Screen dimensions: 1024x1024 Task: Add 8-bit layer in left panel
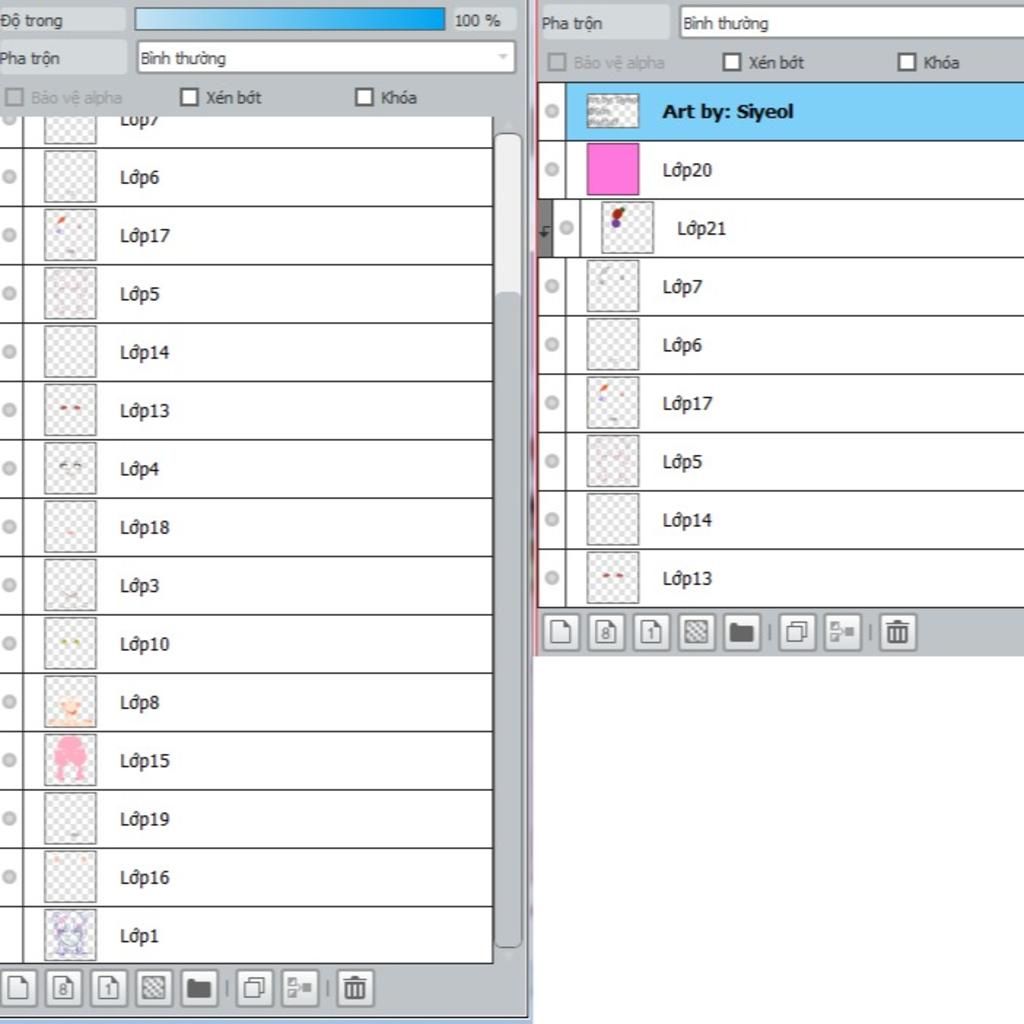coord(63,987)
